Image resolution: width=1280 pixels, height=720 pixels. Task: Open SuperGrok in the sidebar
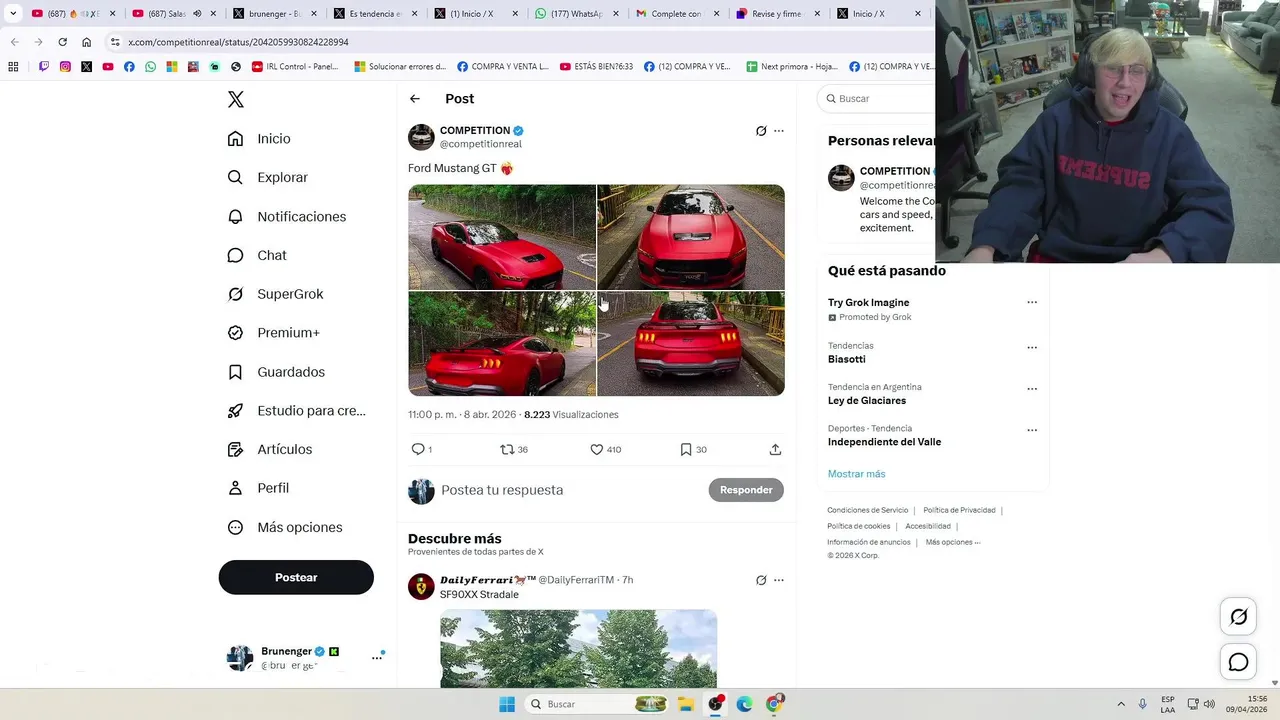click(276, 294)
